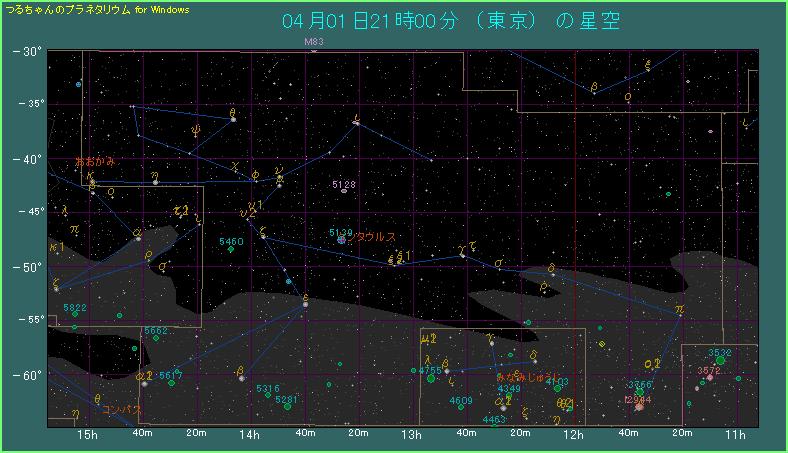Viewport: 788px width, 453px height.
Task: Click the date and time title text
Action: tap(451, 21)
